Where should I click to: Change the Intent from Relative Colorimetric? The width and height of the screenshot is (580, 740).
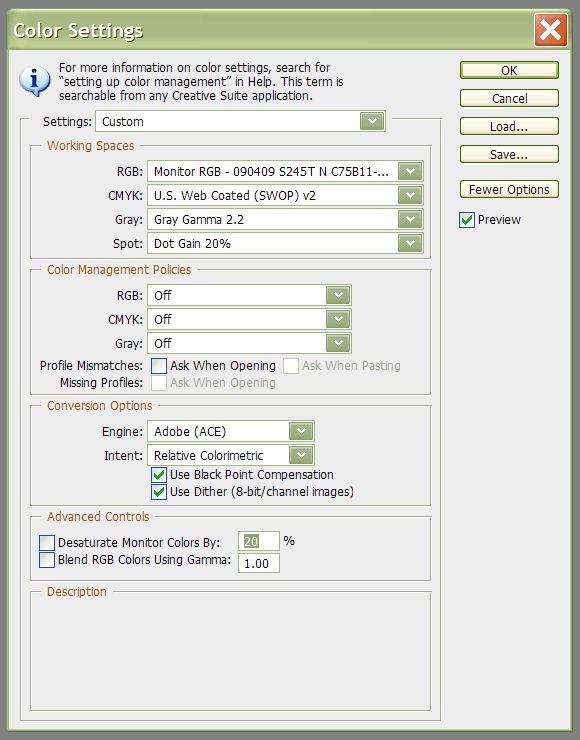[x=231, y=455]
